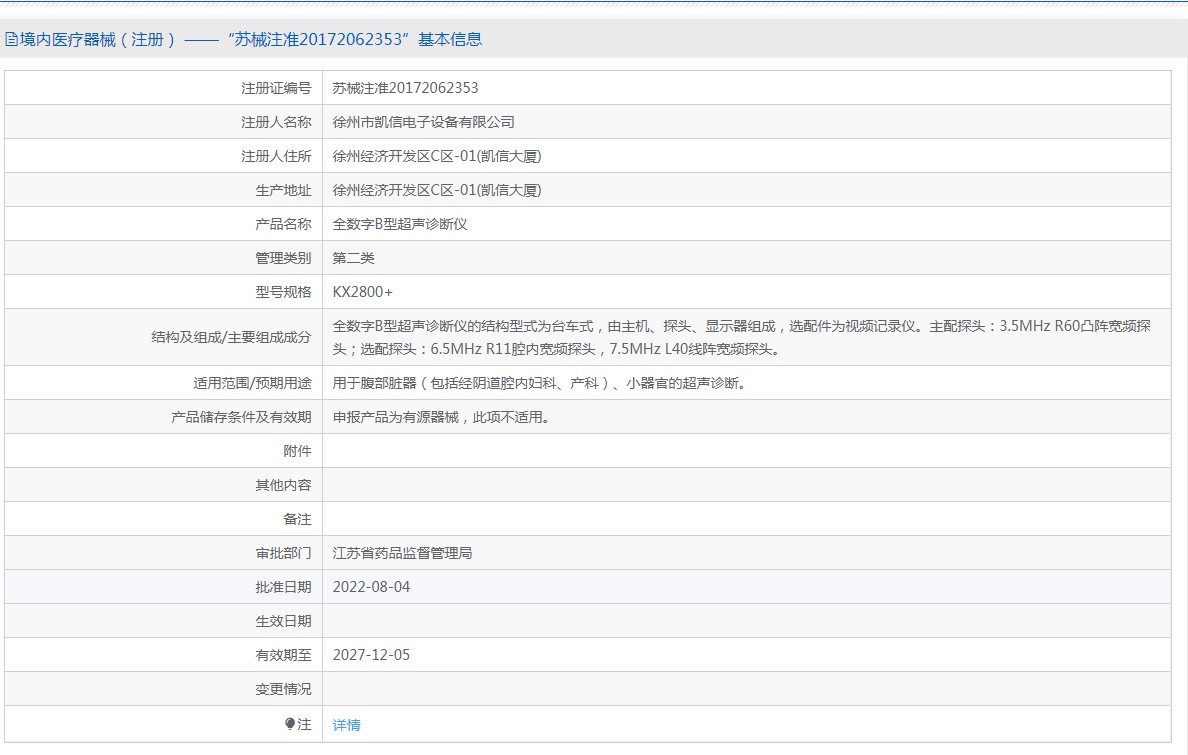Click the 结构及组成/主要组成成分 label
Image resolution: width=1188 pixels, height=755 pixels.
click(231, 338)
